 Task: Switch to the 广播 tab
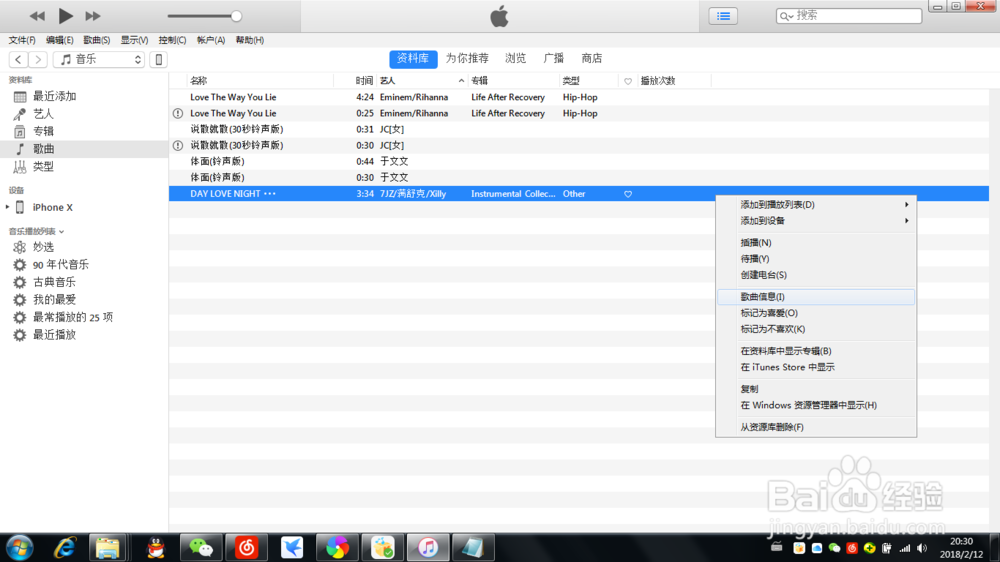554,59
